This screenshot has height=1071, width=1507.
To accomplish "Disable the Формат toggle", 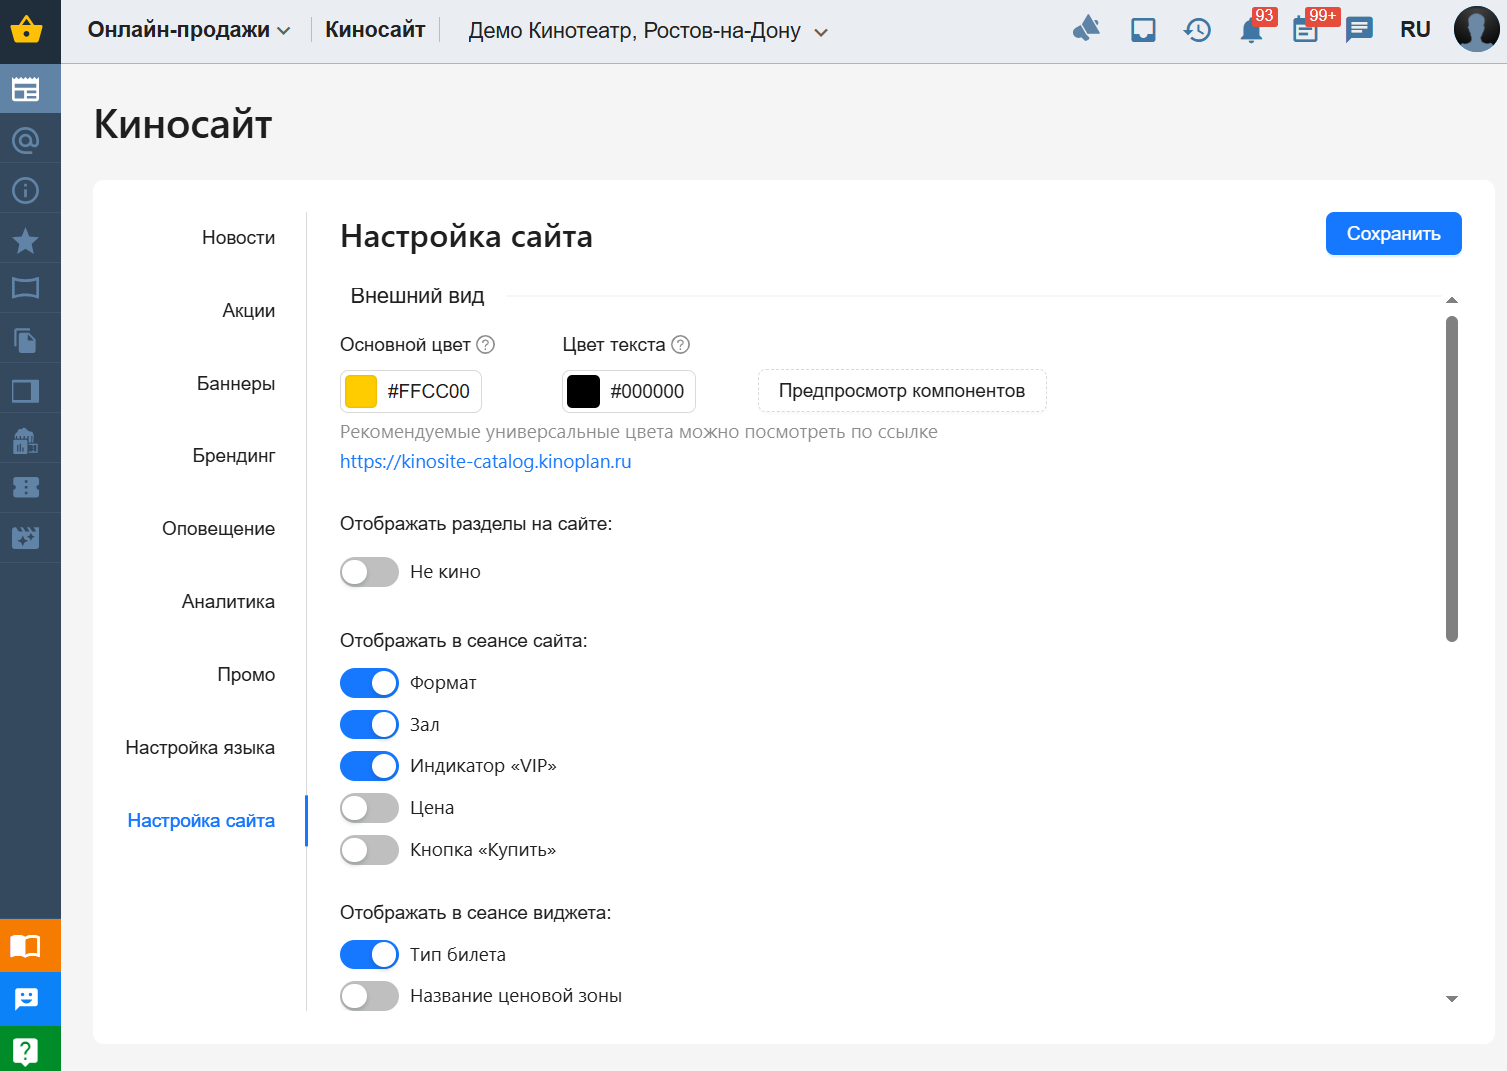I will (x=369, y=683).
